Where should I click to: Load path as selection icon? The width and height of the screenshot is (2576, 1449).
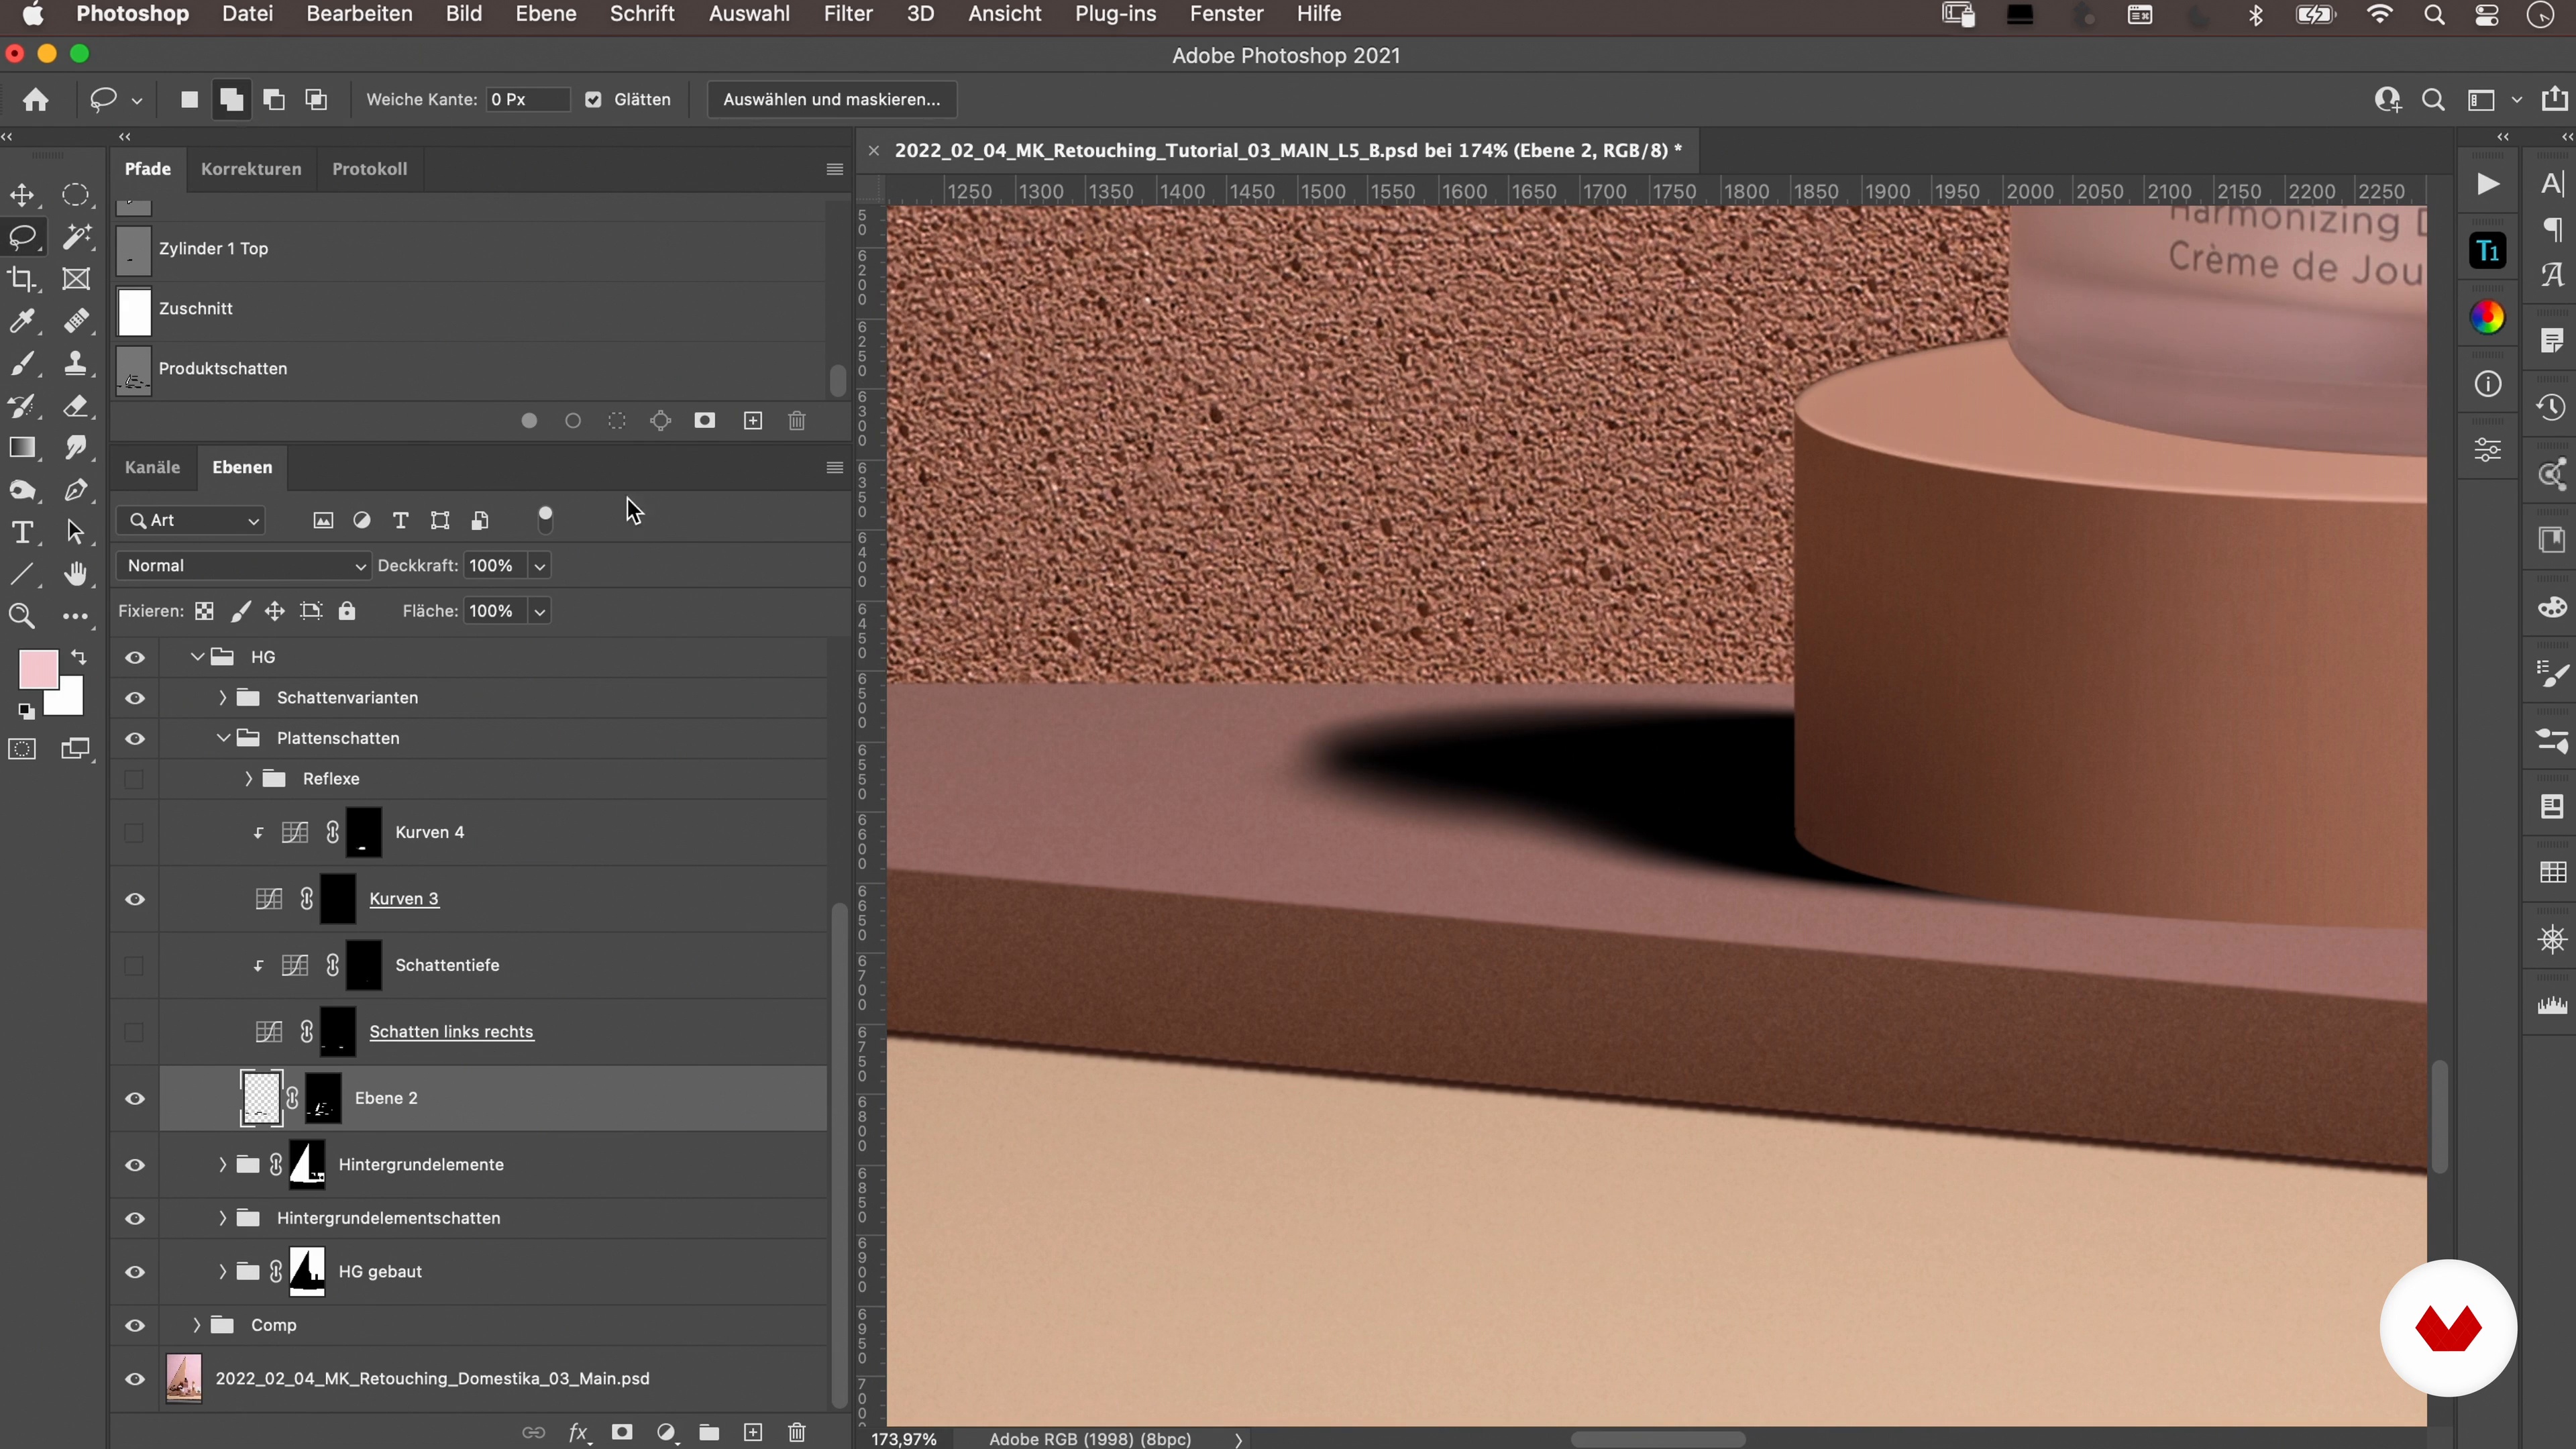point(617,421)
